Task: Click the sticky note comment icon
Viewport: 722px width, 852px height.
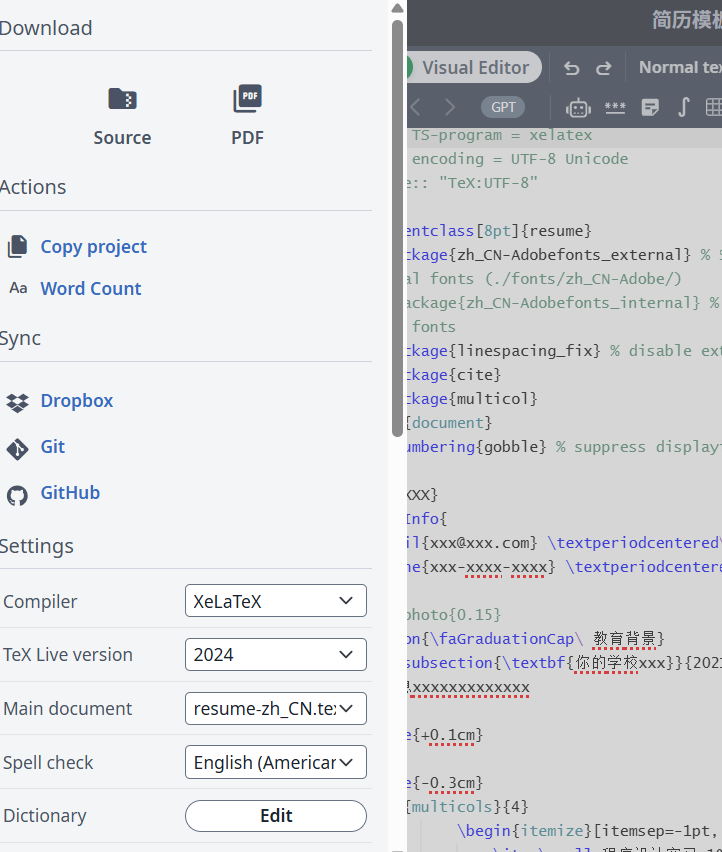Action: click(x=650, y=108)
